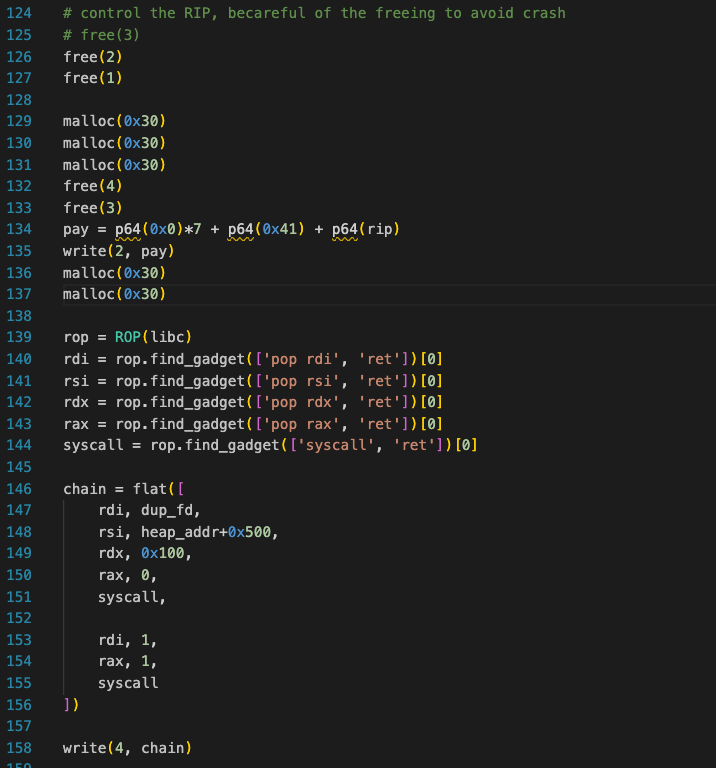The image size is (716, 768).
Task: Click line number 157 in gutter
Action: (x=19, y=726)
